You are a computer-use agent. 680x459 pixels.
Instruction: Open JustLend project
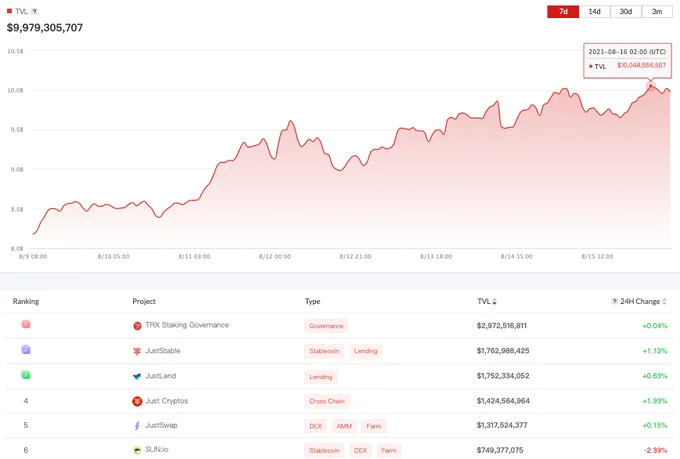point(160,376)
